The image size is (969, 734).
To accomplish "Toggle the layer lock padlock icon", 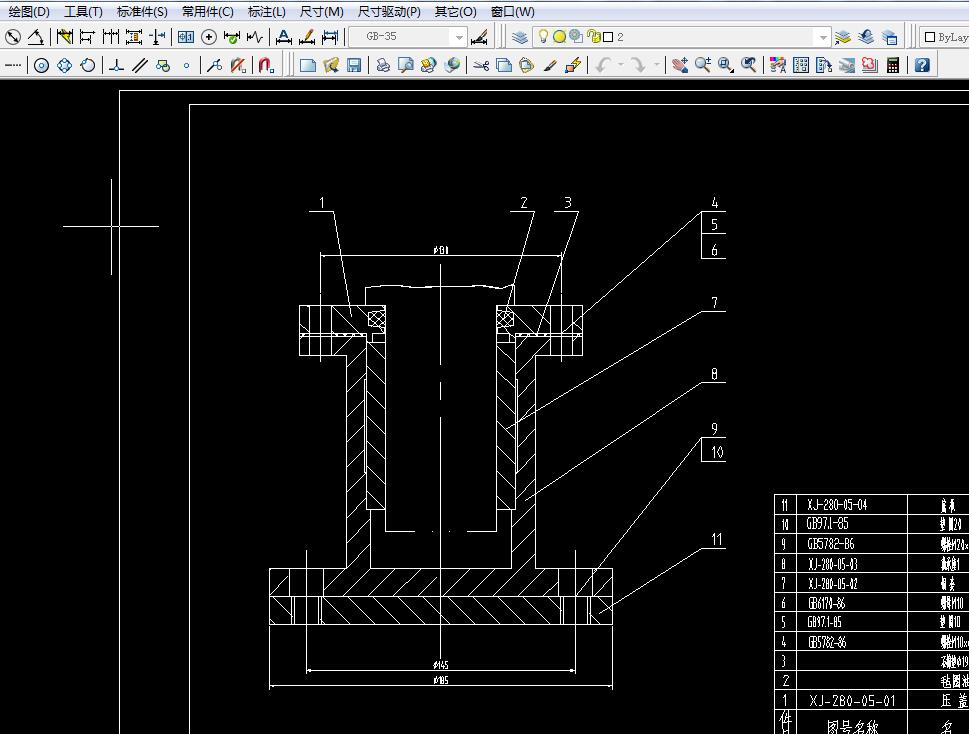I will [594, 36].
